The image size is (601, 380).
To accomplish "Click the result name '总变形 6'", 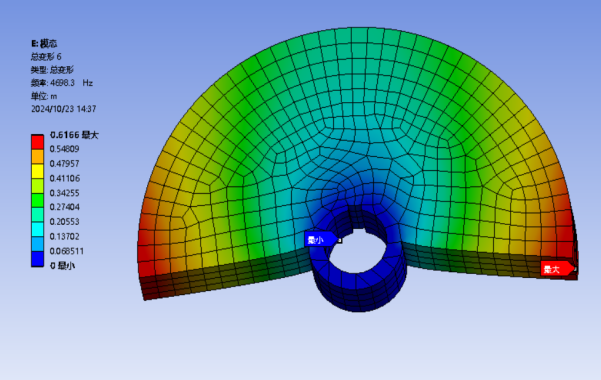I will tap(46, 57).
